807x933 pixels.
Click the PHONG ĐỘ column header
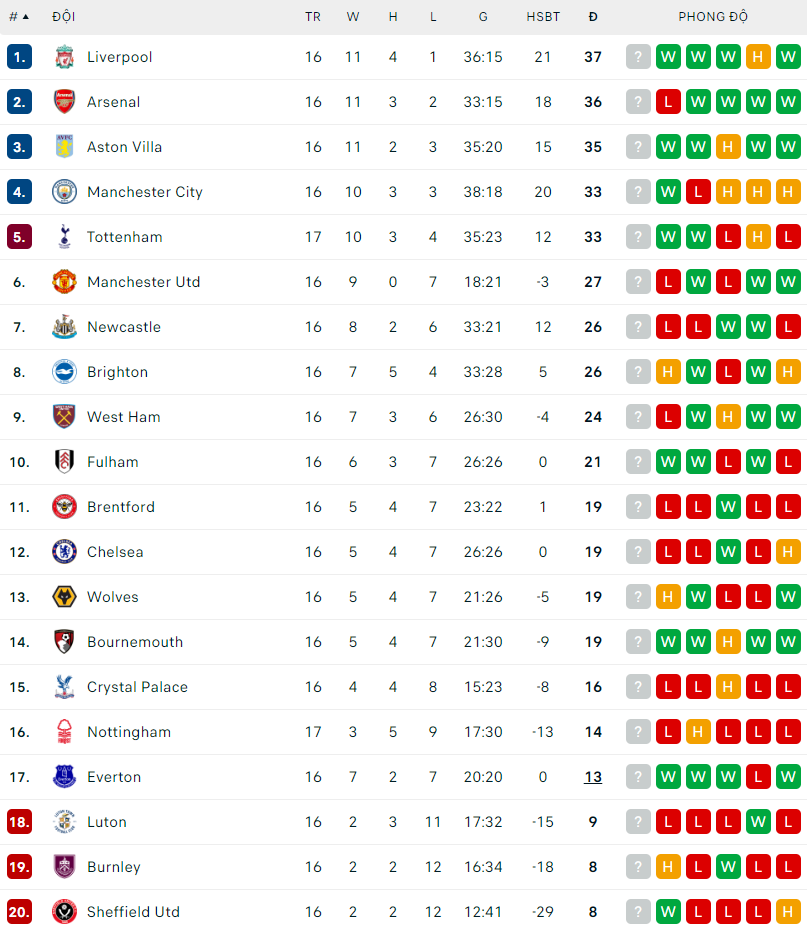713,16
